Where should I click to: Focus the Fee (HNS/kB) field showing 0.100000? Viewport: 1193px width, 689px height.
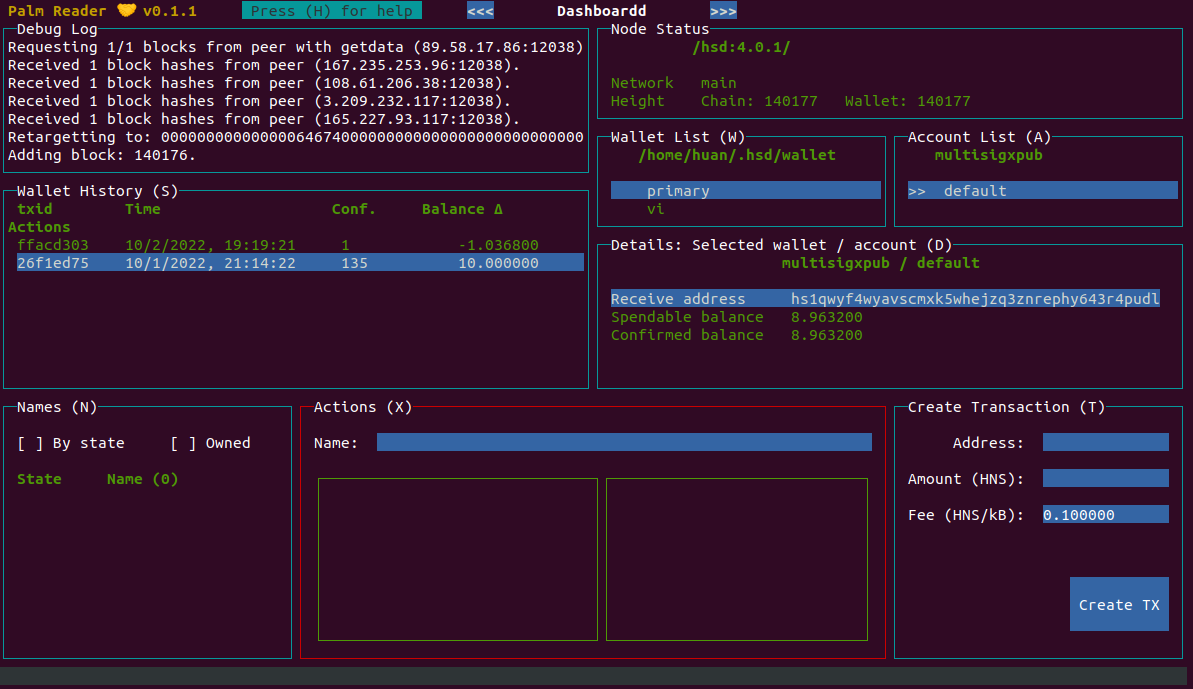1106,514
